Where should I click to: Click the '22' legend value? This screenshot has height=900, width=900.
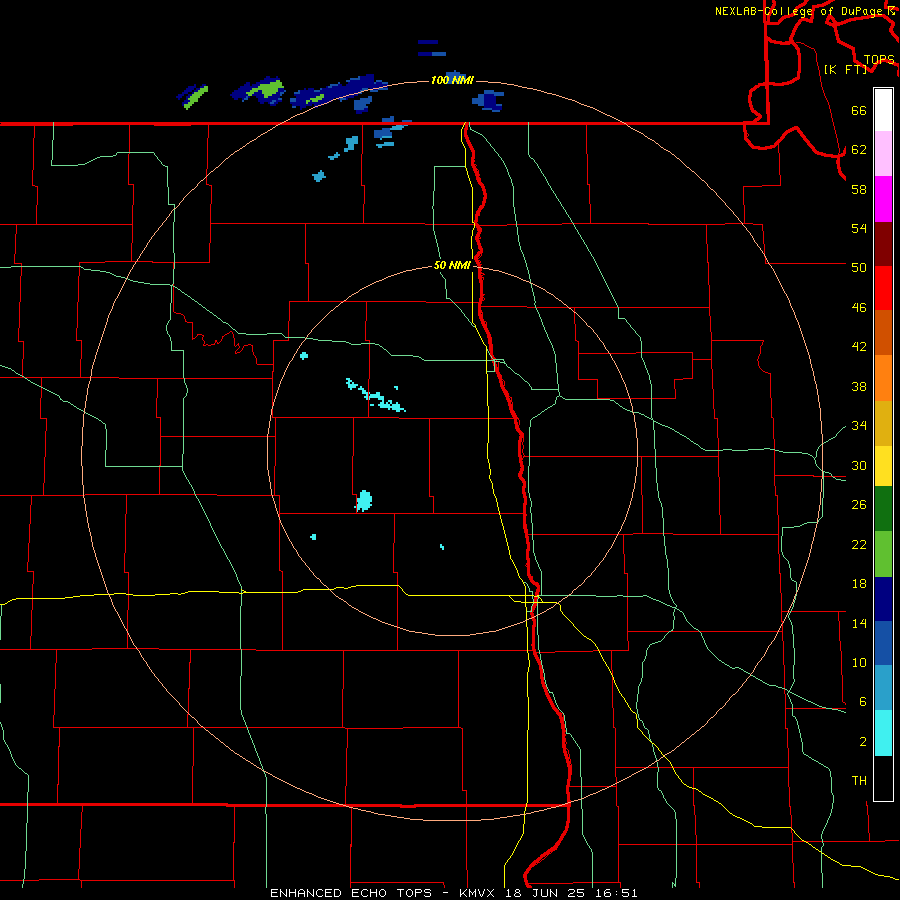(859, 544)
